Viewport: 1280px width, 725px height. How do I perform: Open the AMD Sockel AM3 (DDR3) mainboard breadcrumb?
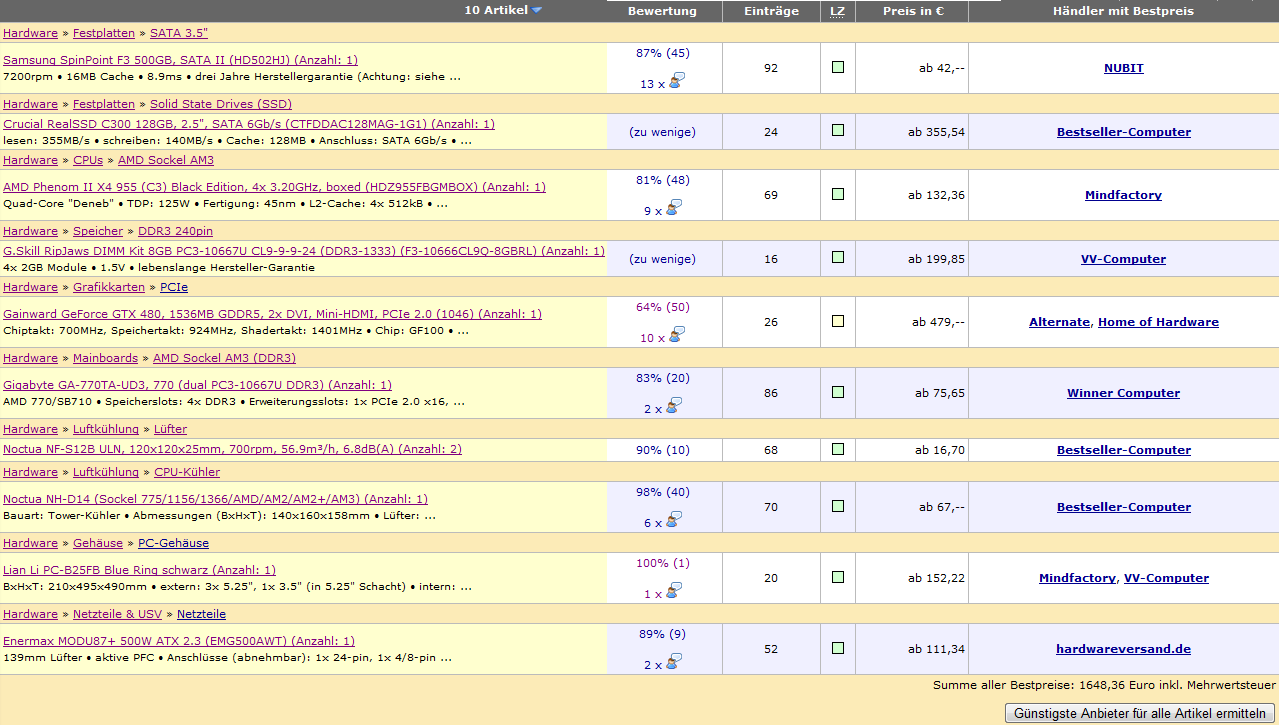point(224,358)
